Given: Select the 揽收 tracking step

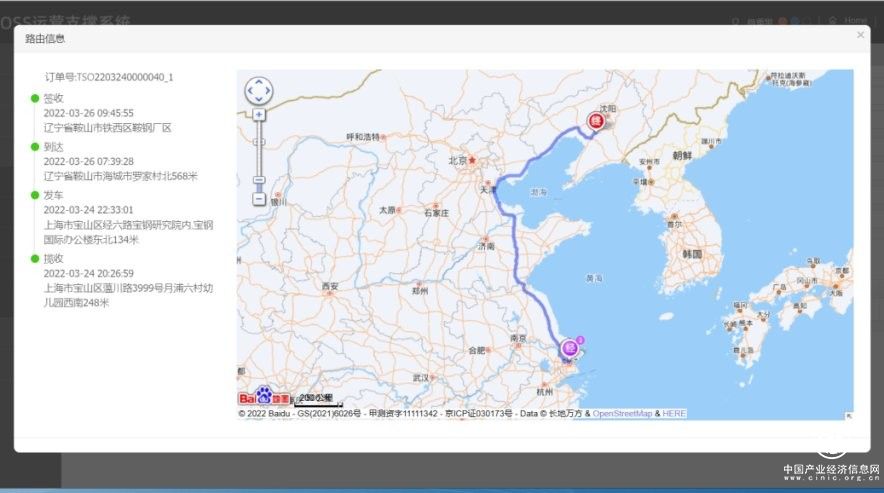Looking at the screenshot, I should click(x=53, y=258).
